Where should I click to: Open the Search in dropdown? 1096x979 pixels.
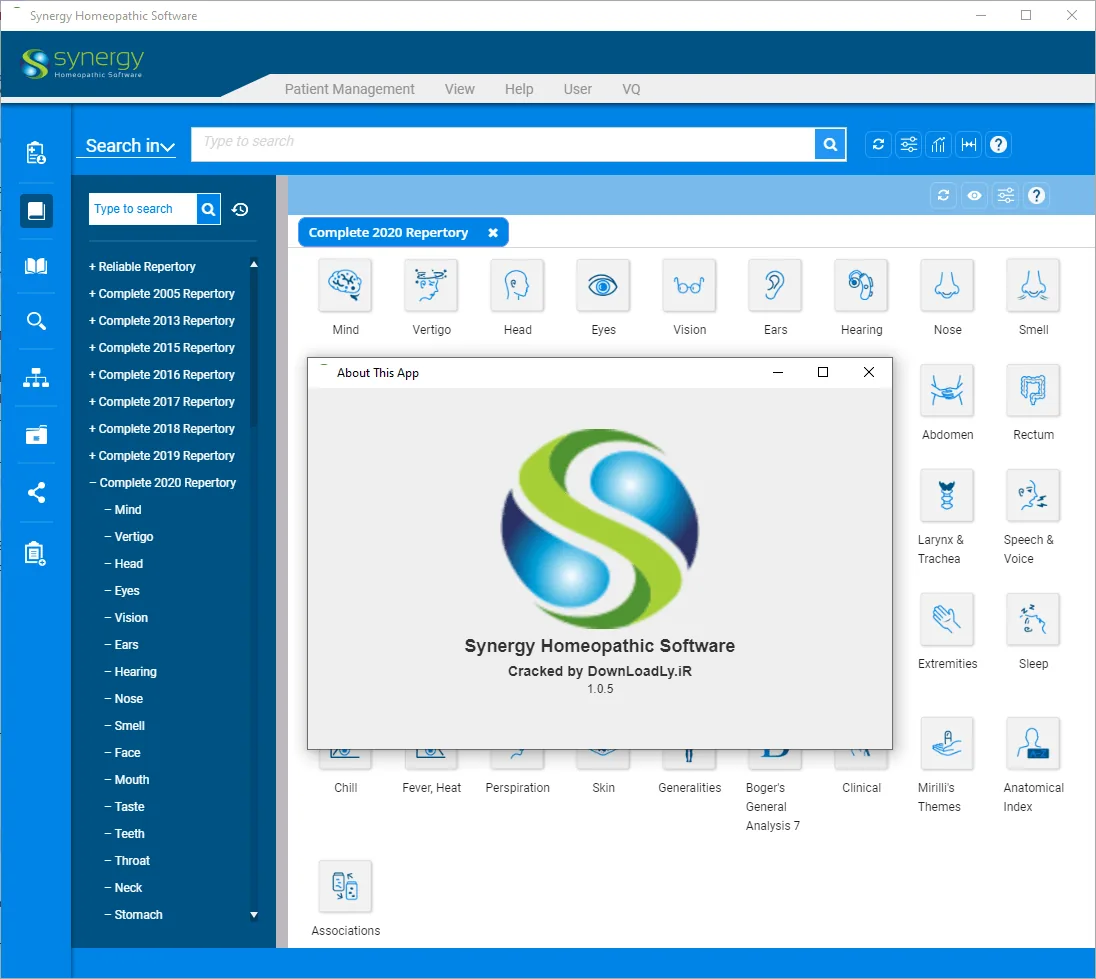(x=129, y=145)
